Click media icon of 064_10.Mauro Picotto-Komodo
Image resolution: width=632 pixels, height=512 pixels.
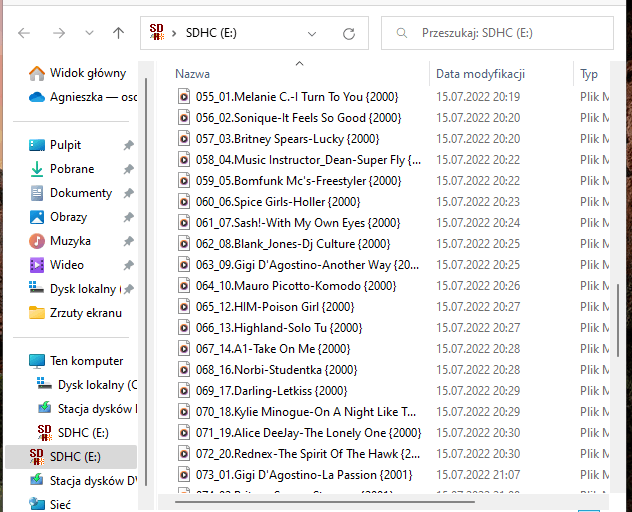coord(184,285)
